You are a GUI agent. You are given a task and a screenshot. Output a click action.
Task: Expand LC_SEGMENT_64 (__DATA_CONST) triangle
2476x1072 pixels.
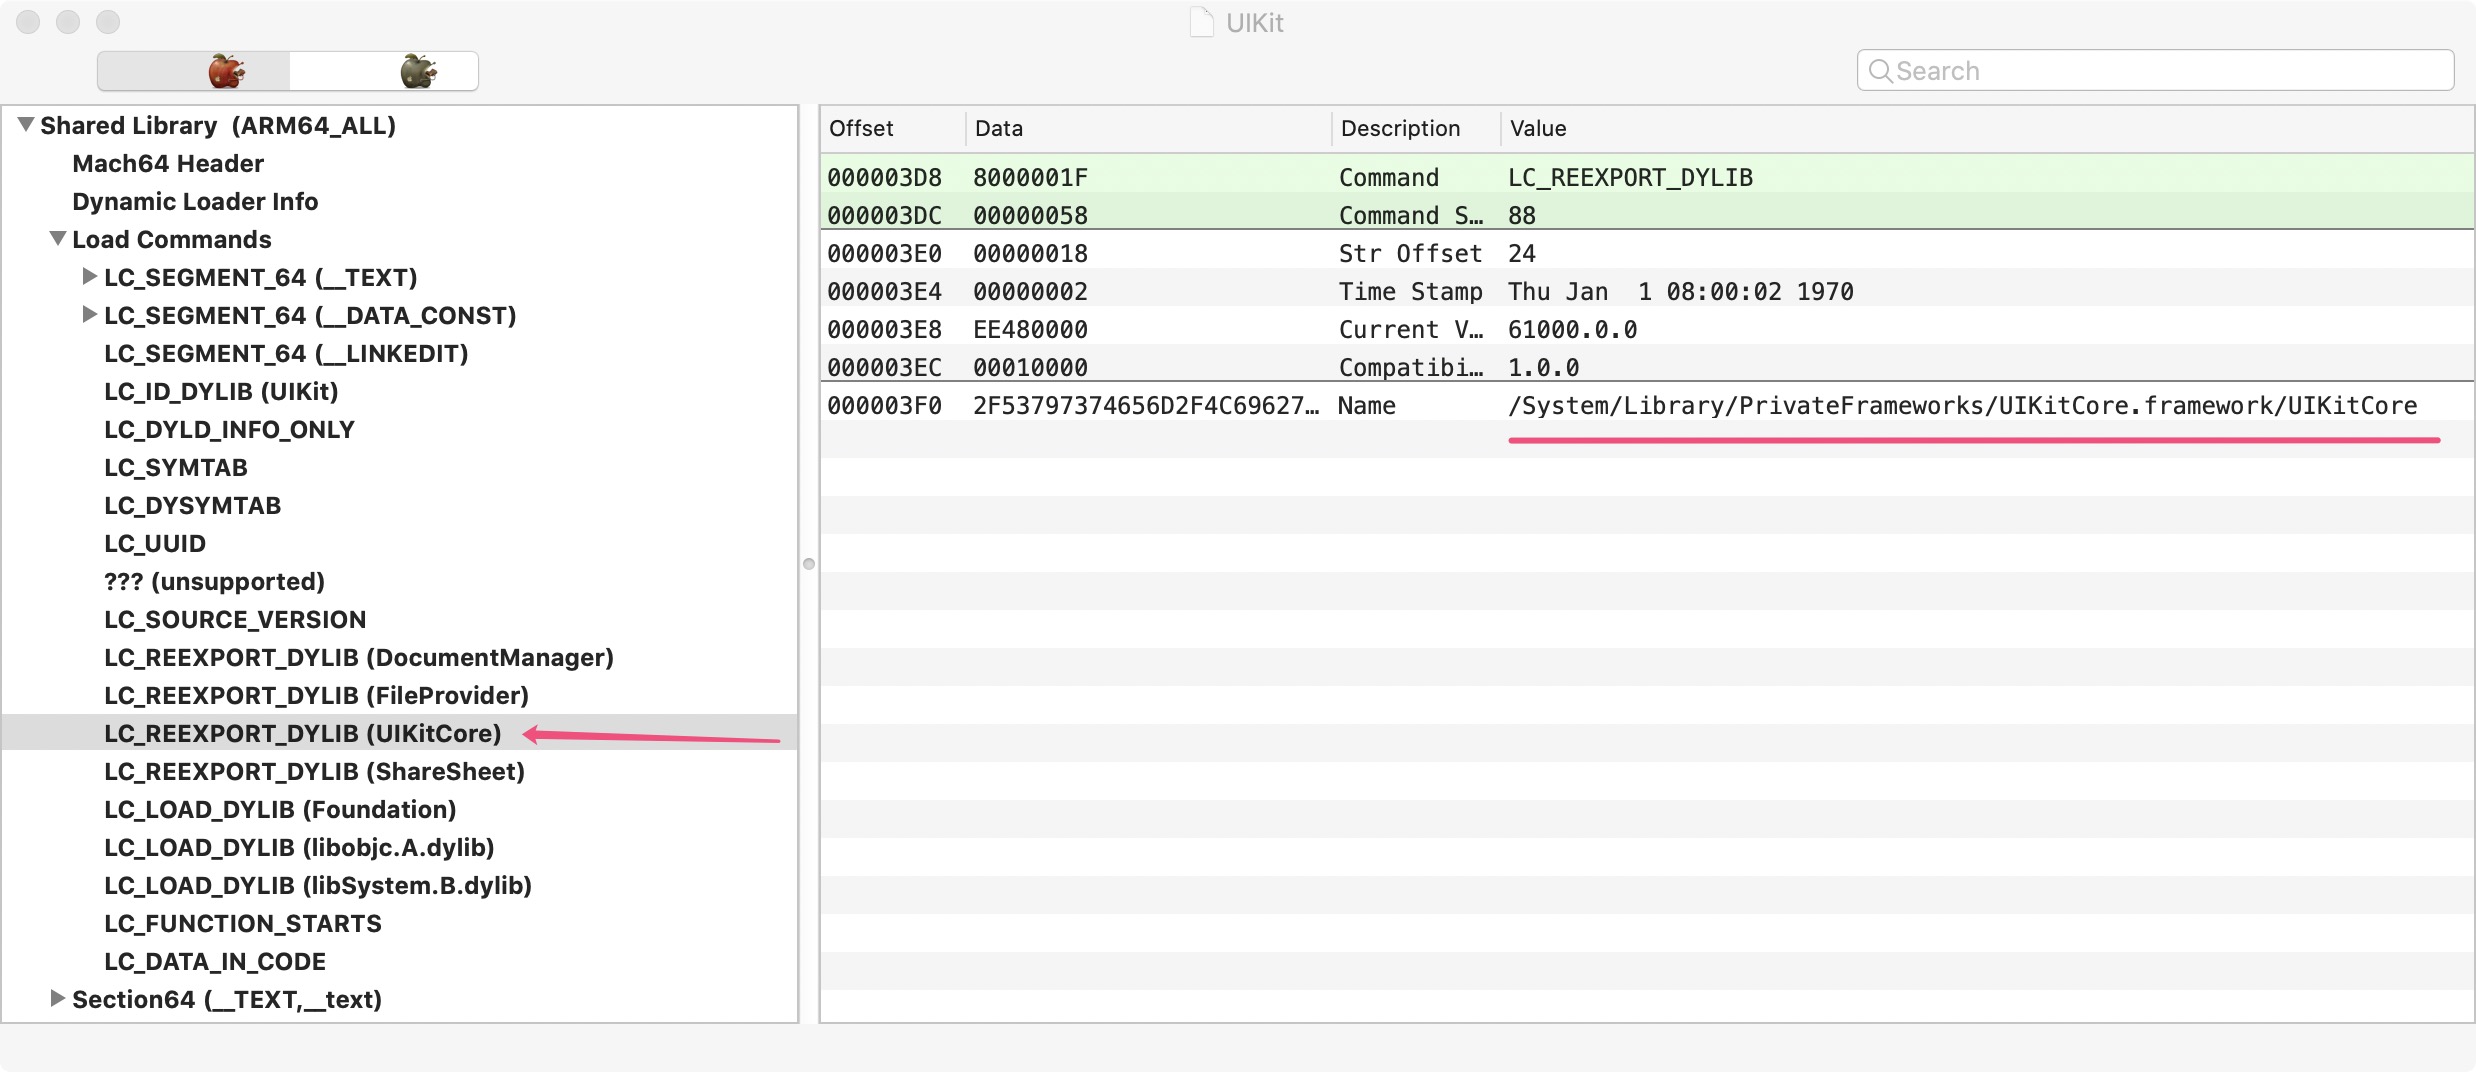coord(90,314)
